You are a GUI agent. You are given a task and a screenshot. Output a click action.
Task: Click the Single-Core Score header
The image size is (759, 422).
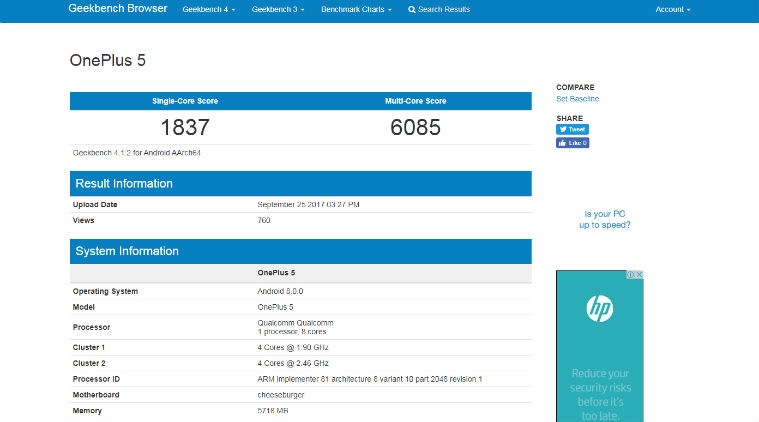tap(185, 101)
